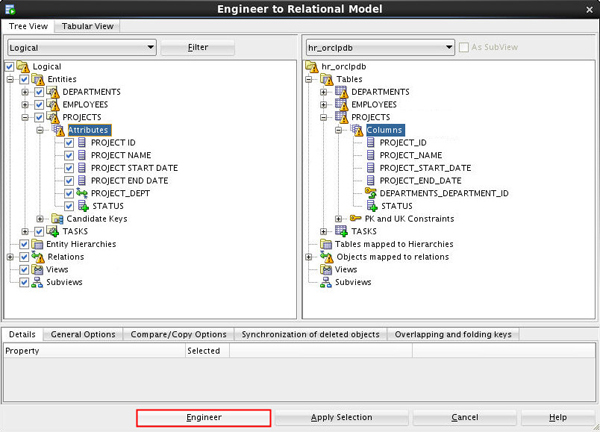Screen dimensions: 600x432
Task: Toggle the As SubView checkbox
Action: pyautogui.click(x=464, y=47)
